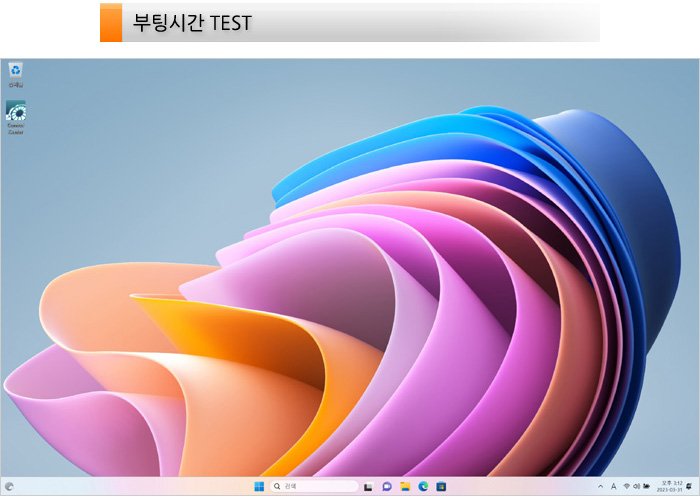700x499 pixels.
Task: Open the widgets icon at taskbar left edge
Action: pos(9,487)
